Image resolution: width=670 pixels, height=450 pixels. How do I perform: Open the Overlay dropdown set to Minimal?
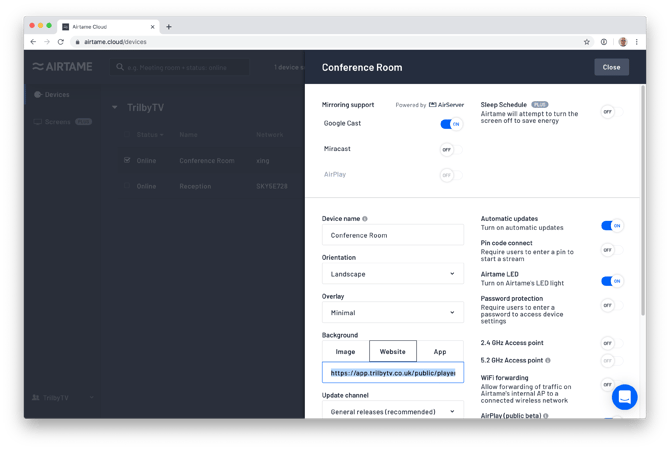[392, 312]
